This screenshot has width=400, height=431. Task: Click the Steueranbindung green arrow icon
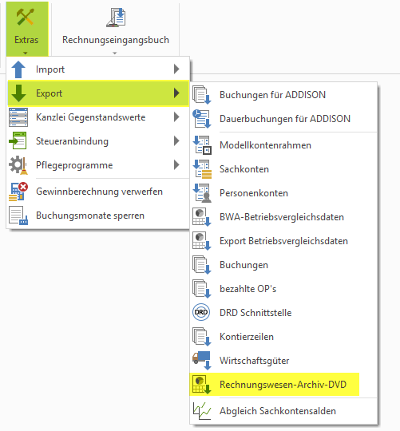[18, 141]
